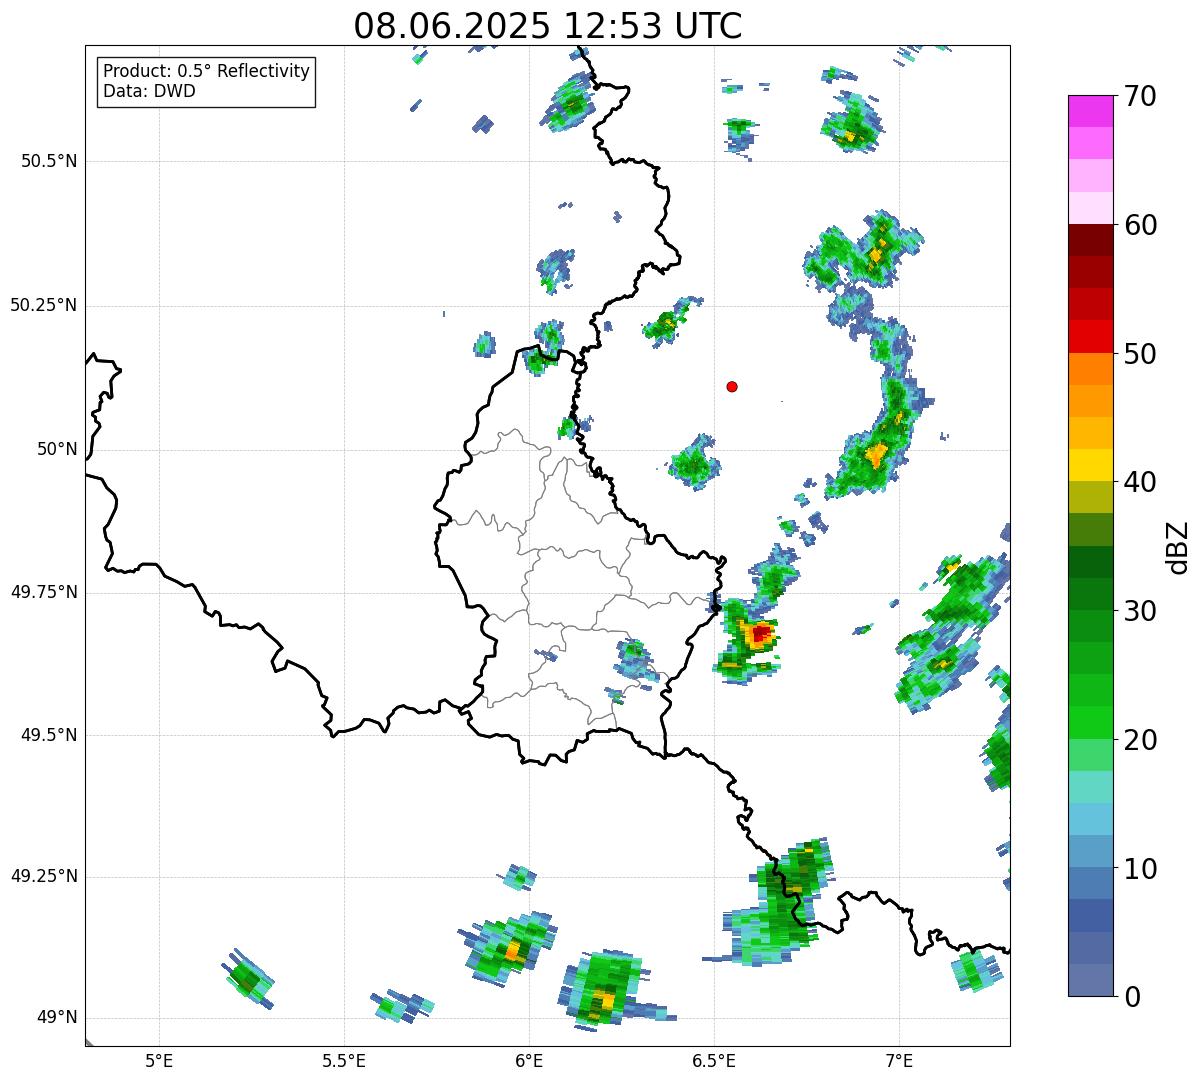The width and height of the screenshot is (1202, 1081).
Task: Click the 5.5°E longitude label
Action: pyautogui.click(x=344, y=1060)
